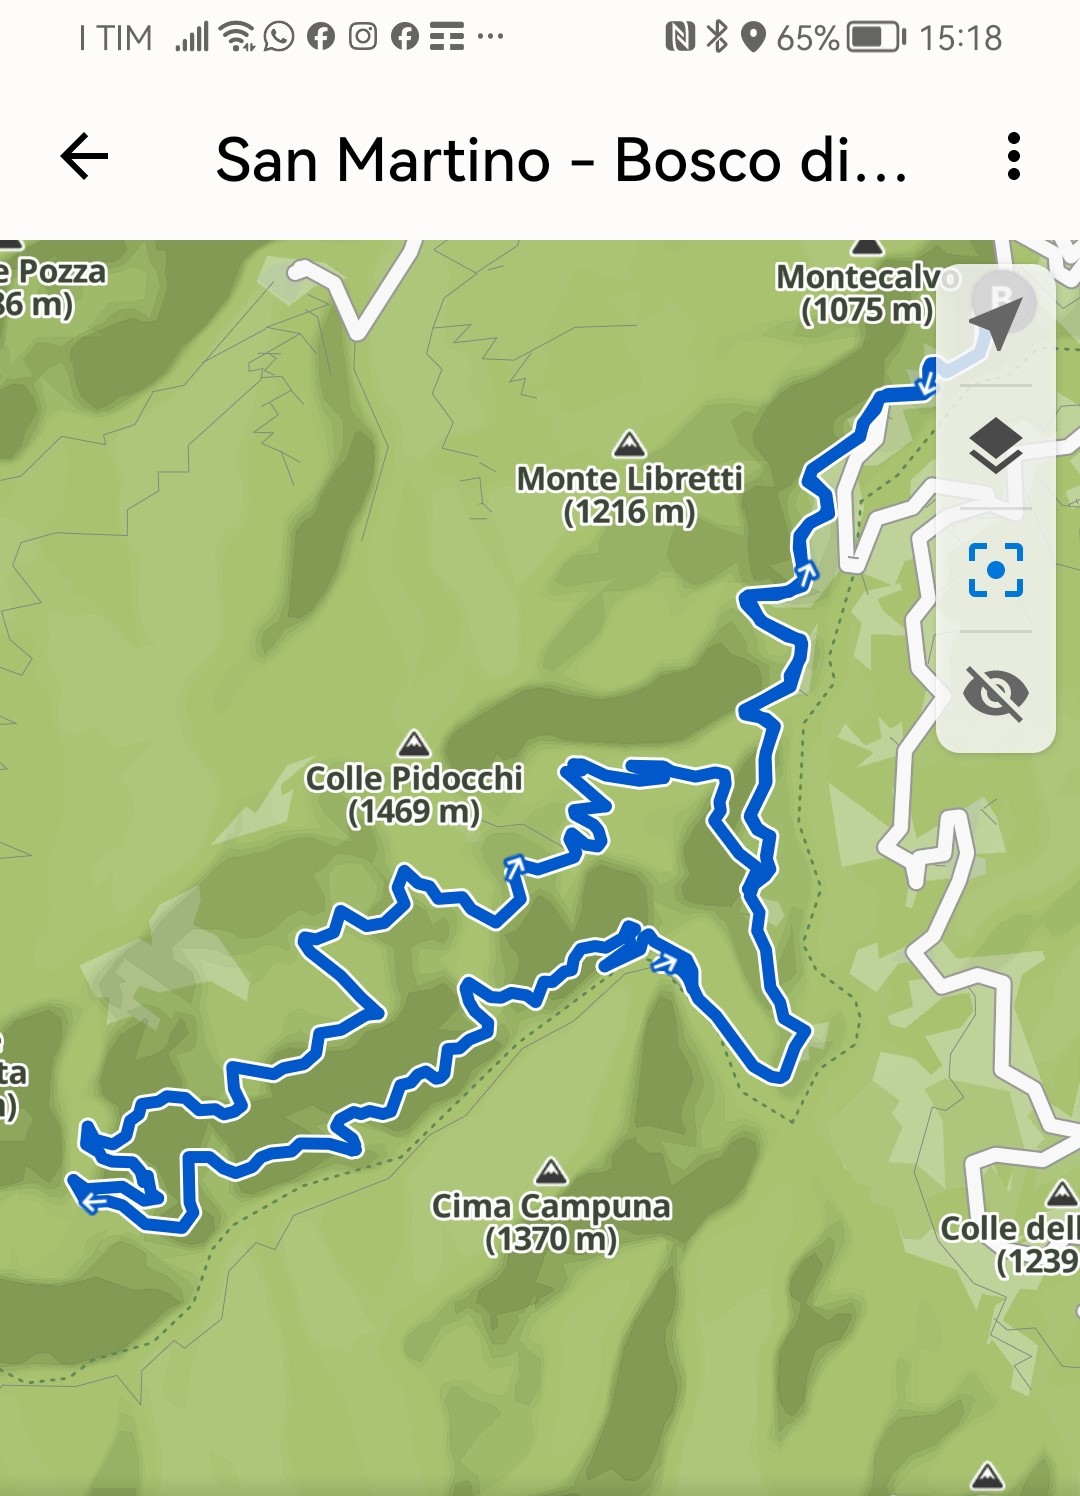Image resolution: width=1080 pixels, height=1496 pixels.
Task: Tap the route title San Martino - Bosco di...
Action: point(562,160)
